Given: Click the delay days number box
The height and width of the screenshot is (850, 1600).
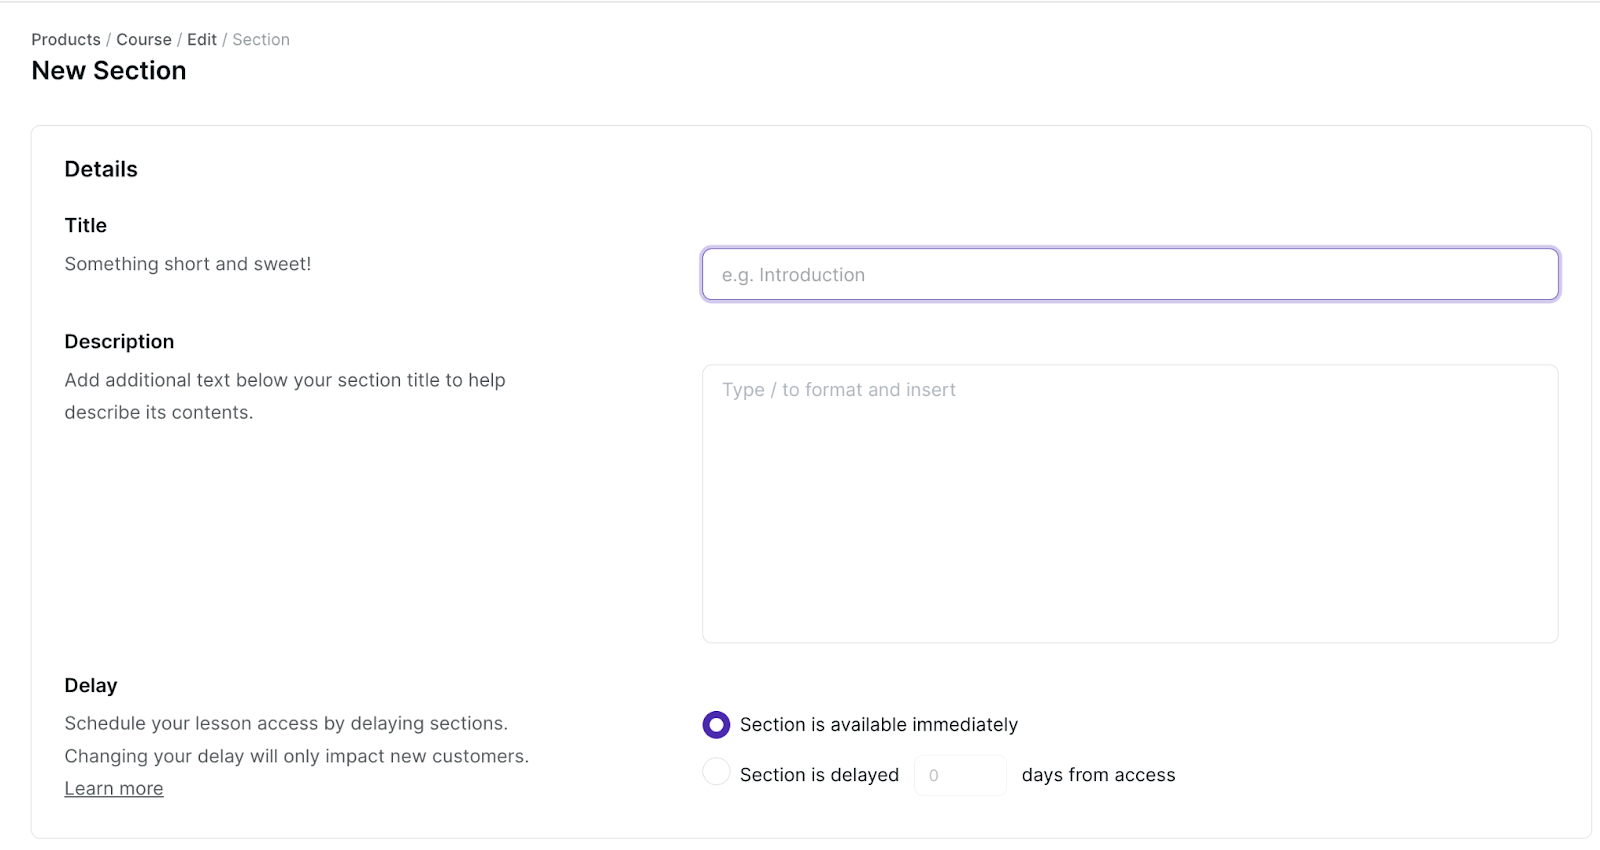Looking at the screenshot, I should point(959,775).
